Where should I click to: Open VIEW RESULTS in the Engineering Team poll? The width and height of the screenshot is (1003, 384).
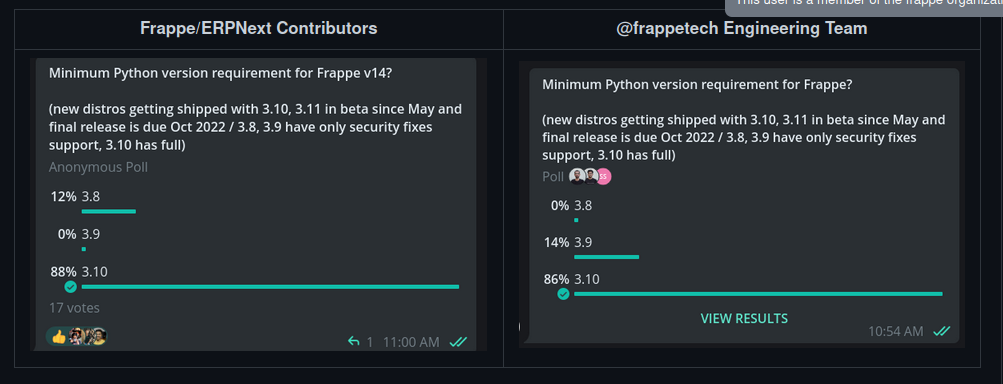click(744, 318)
